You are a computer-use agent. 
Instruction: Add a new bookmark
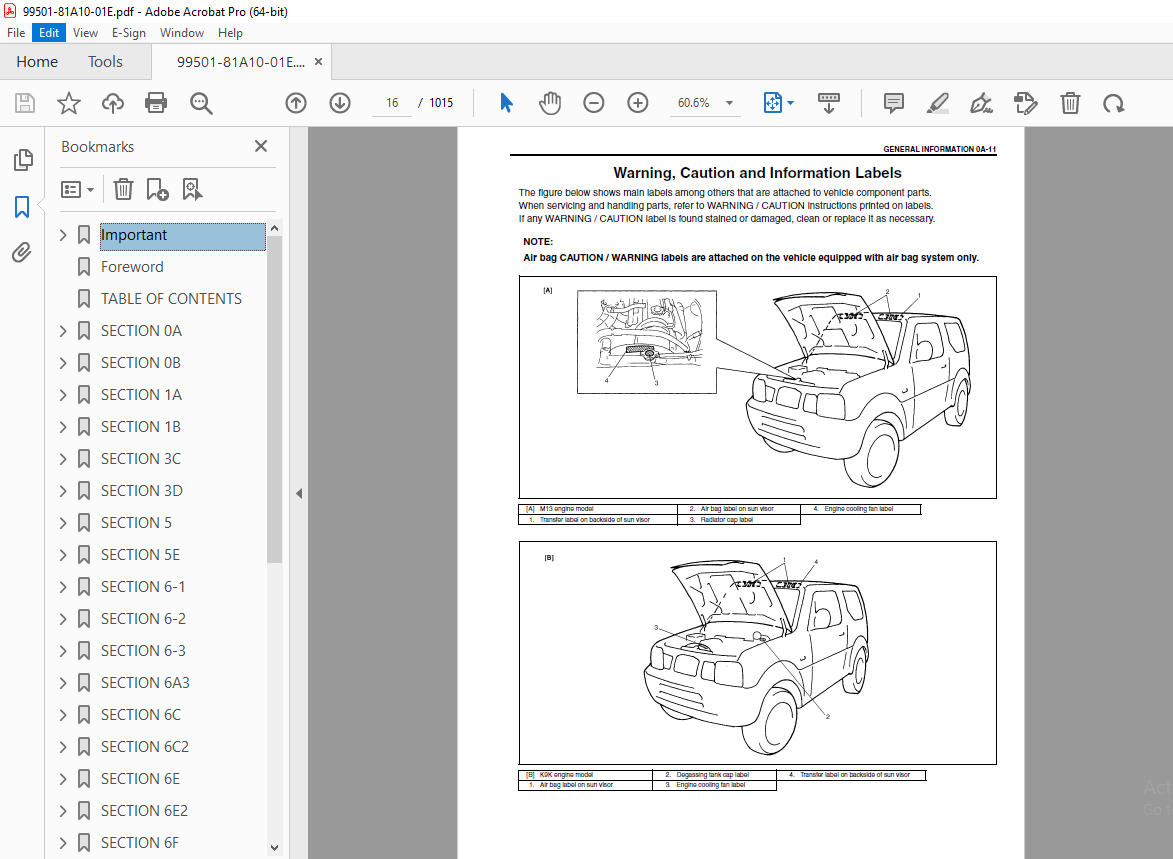(157, 189)
